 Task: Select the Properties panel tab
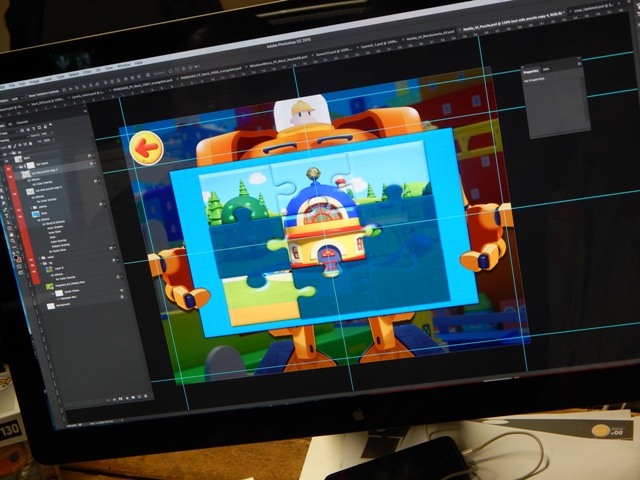click(x=531, y=71)
